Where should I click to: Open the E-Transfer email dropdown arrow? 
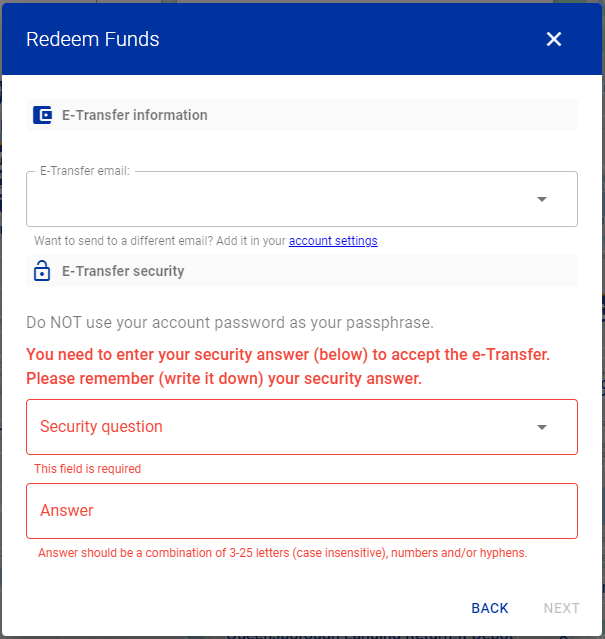[x=541, y=199]
